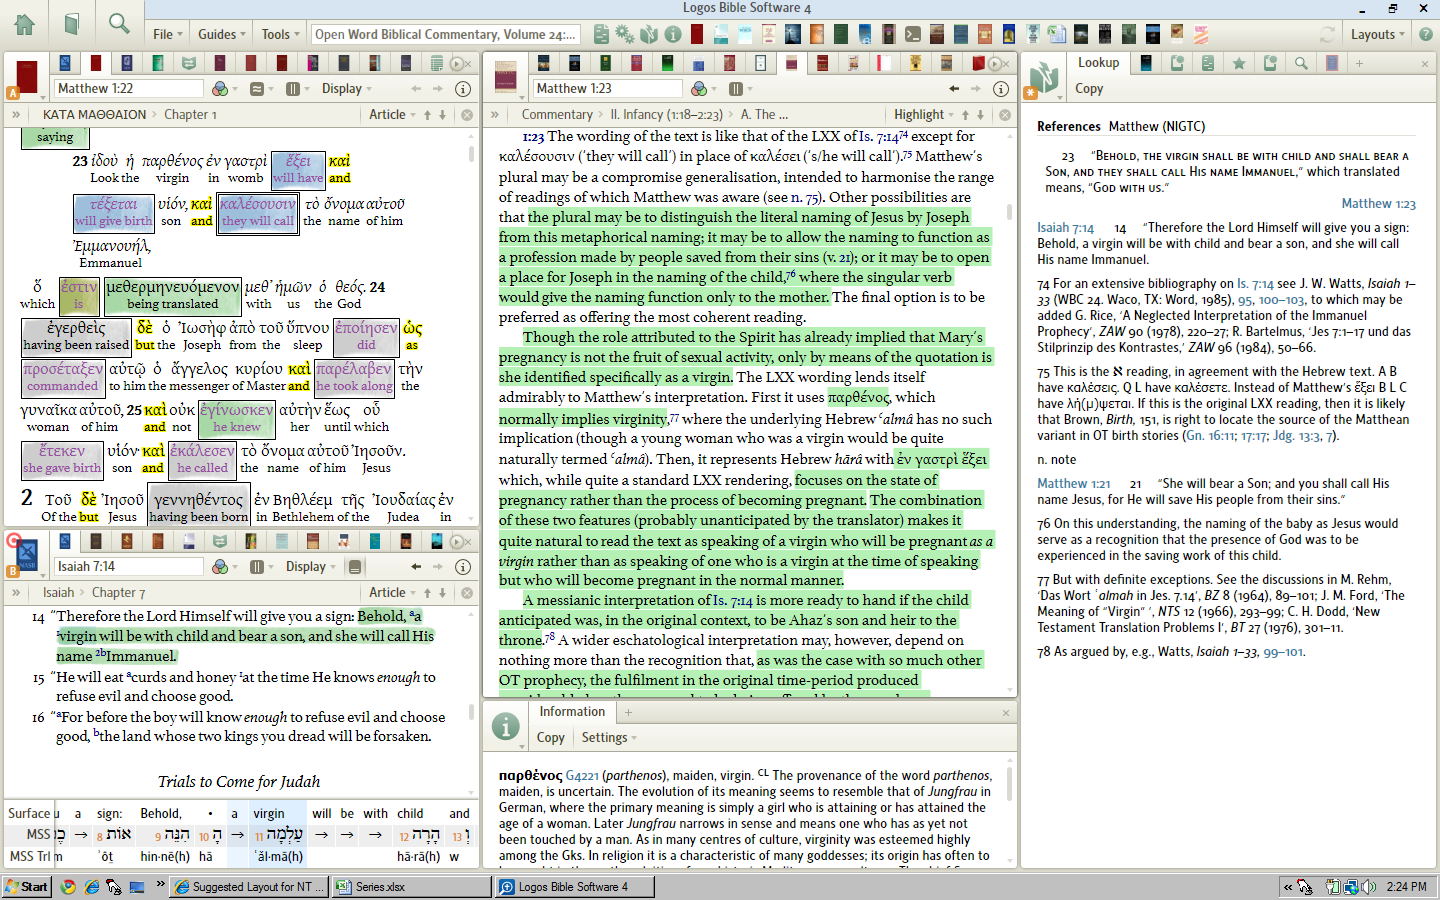Click the Isaiah 7:14 reference box
Viewport: 1440px width, 900px height.
coord(128,567)
